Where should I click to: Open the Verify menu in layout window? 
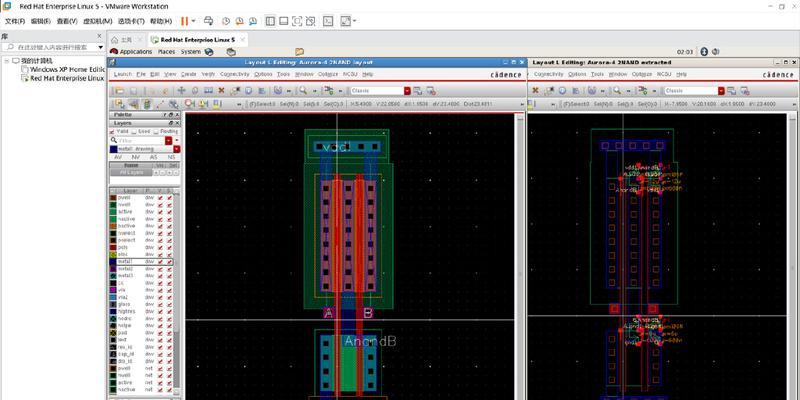pyautogui.click(x=208, y=74)
